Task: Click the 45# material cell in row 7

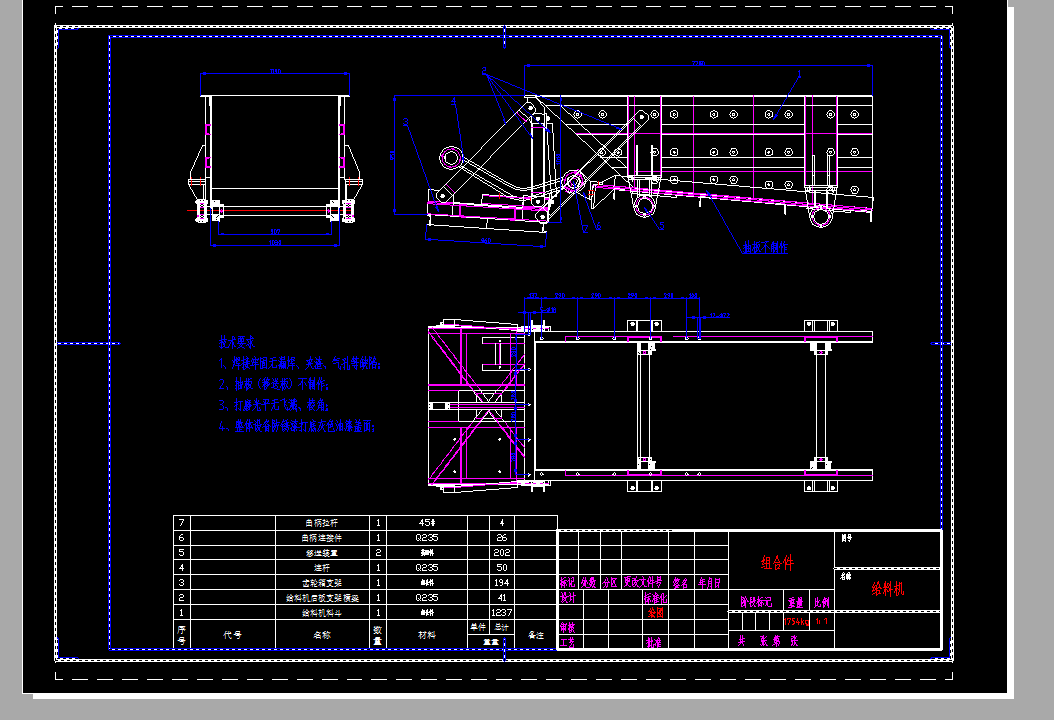Action: (427, 522)
